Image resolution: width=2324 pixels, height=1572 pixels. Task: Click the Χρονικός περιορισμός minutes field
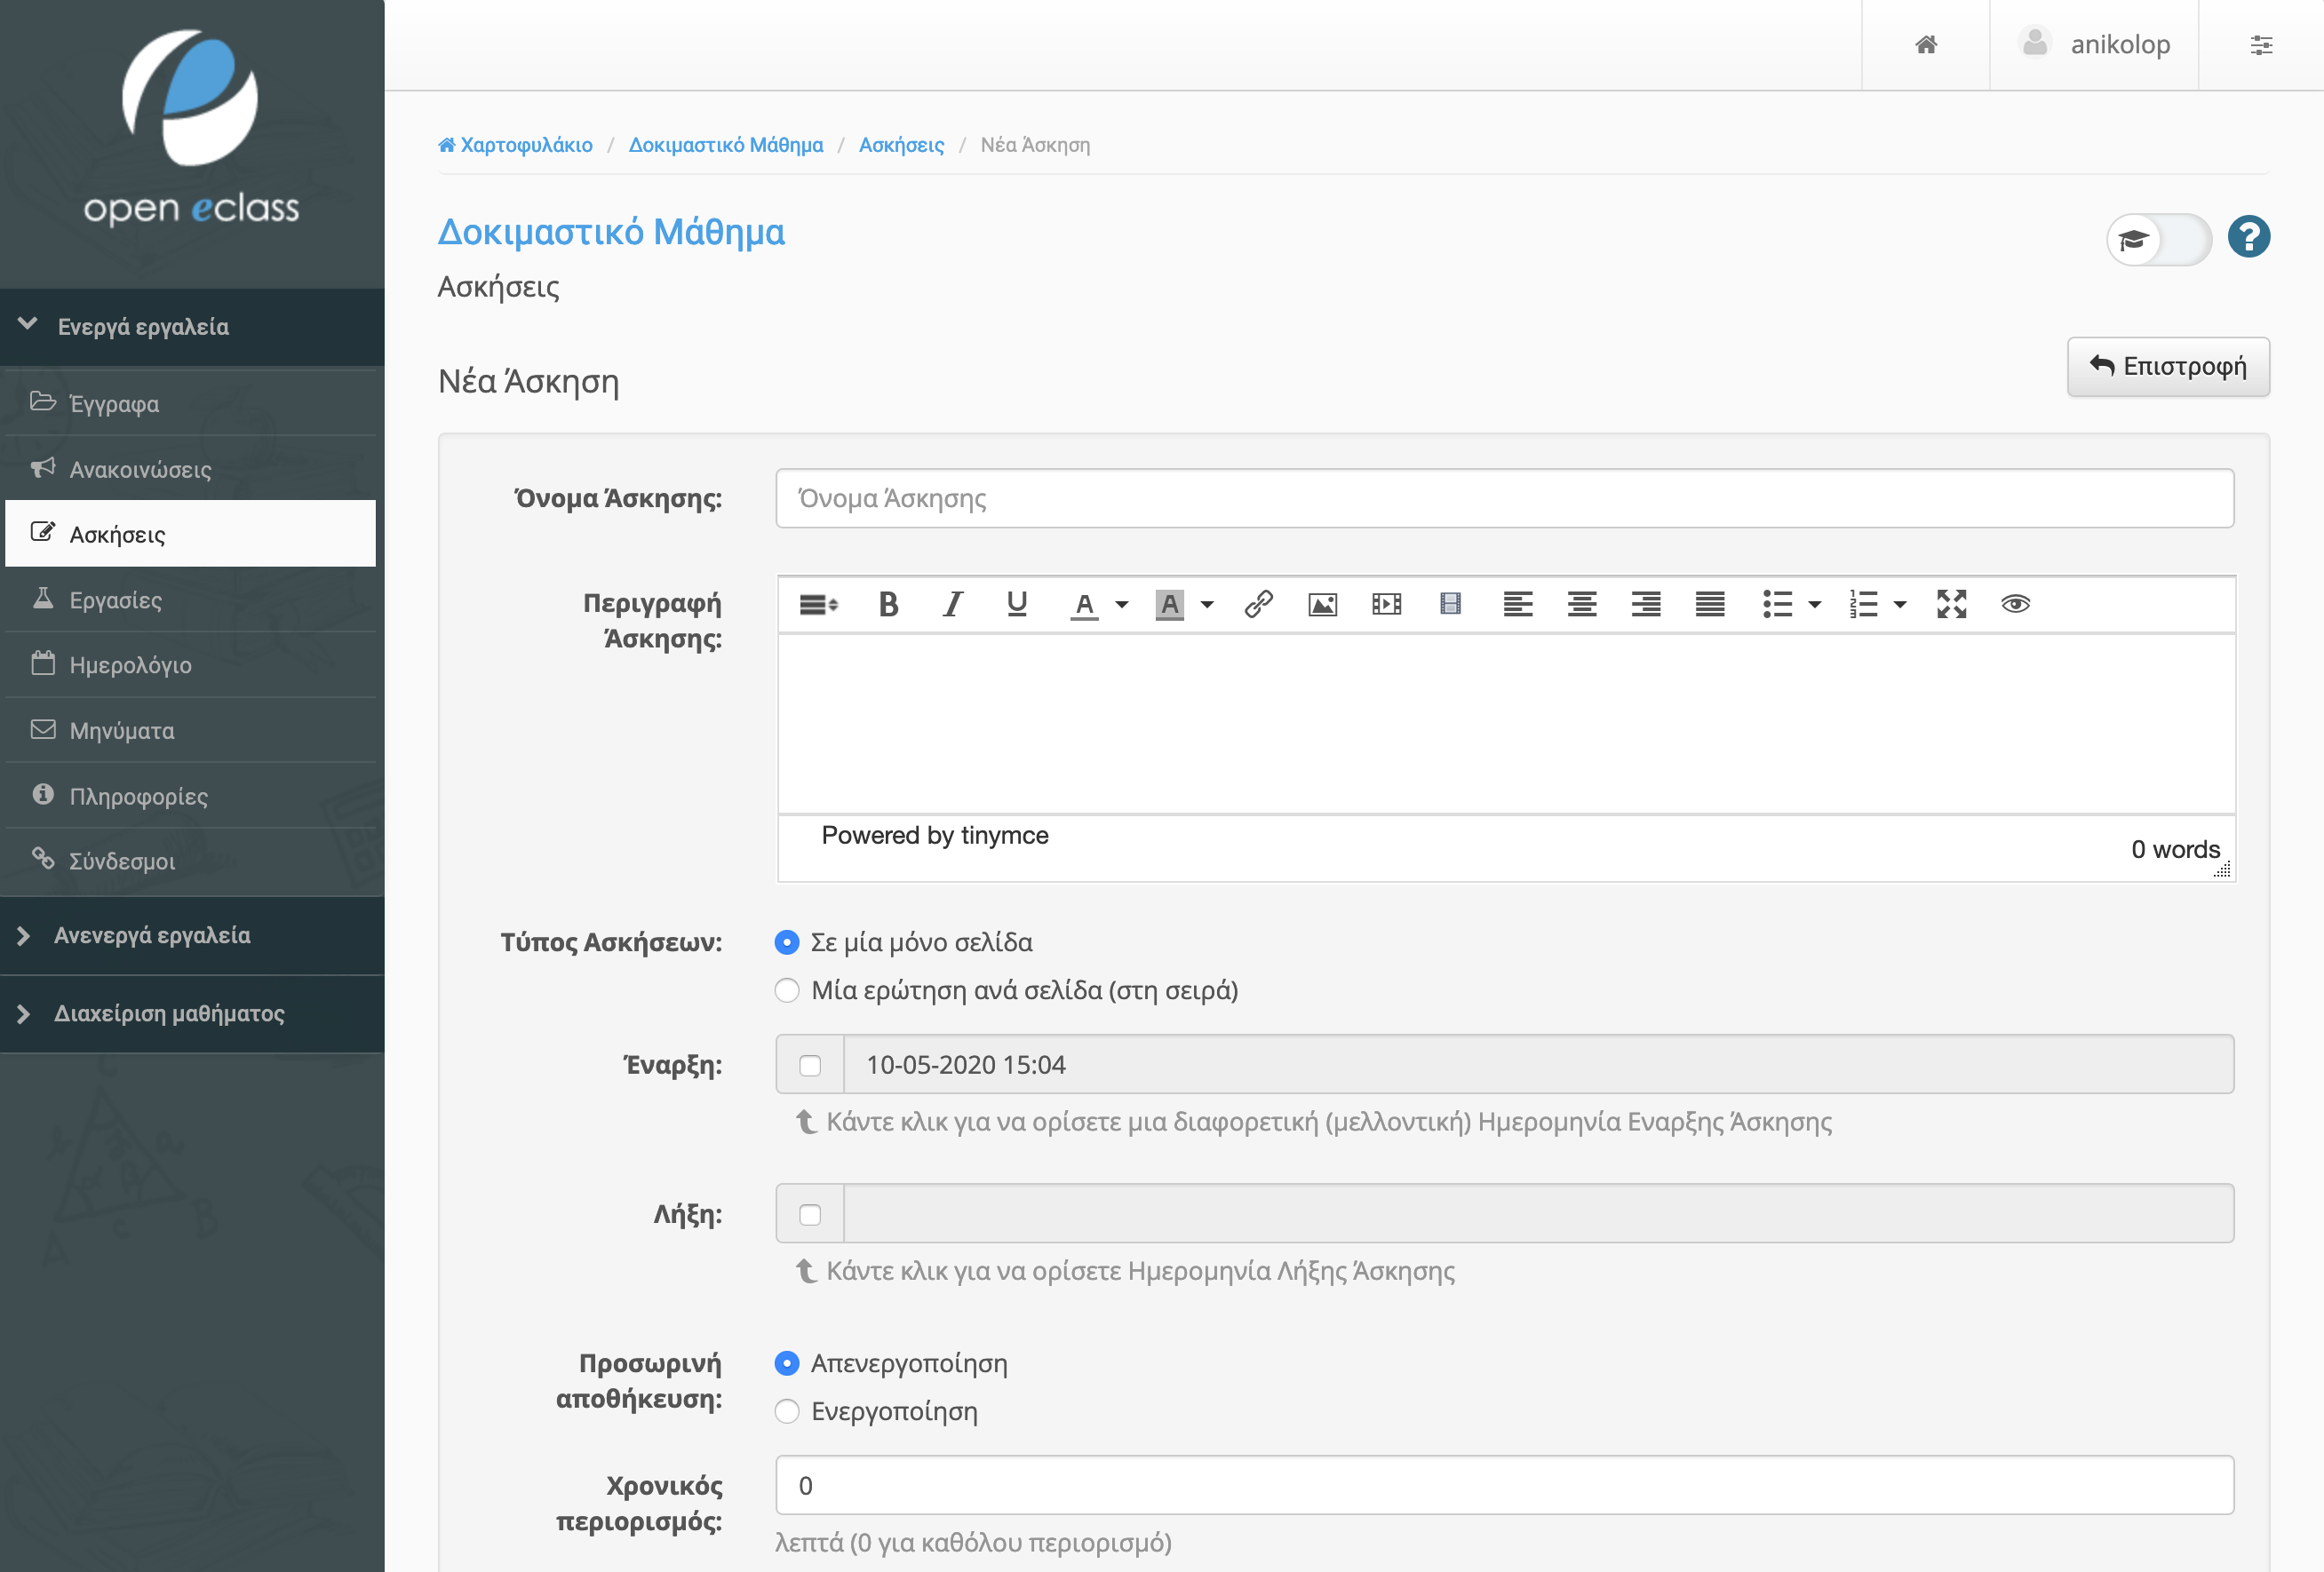point(1505,1486)
